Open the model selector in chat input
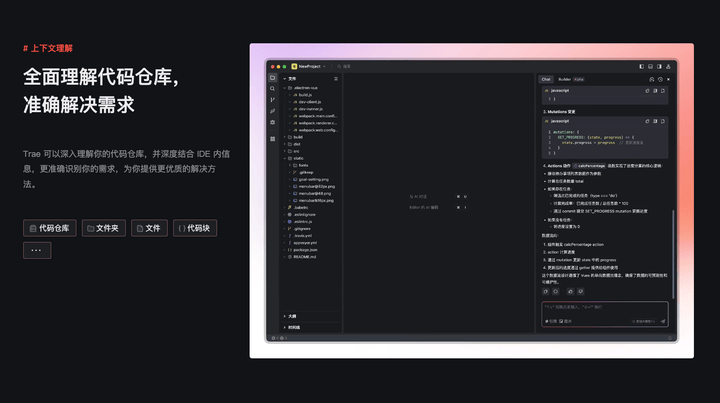Screen dimensions: 720x403 point(644,321)
